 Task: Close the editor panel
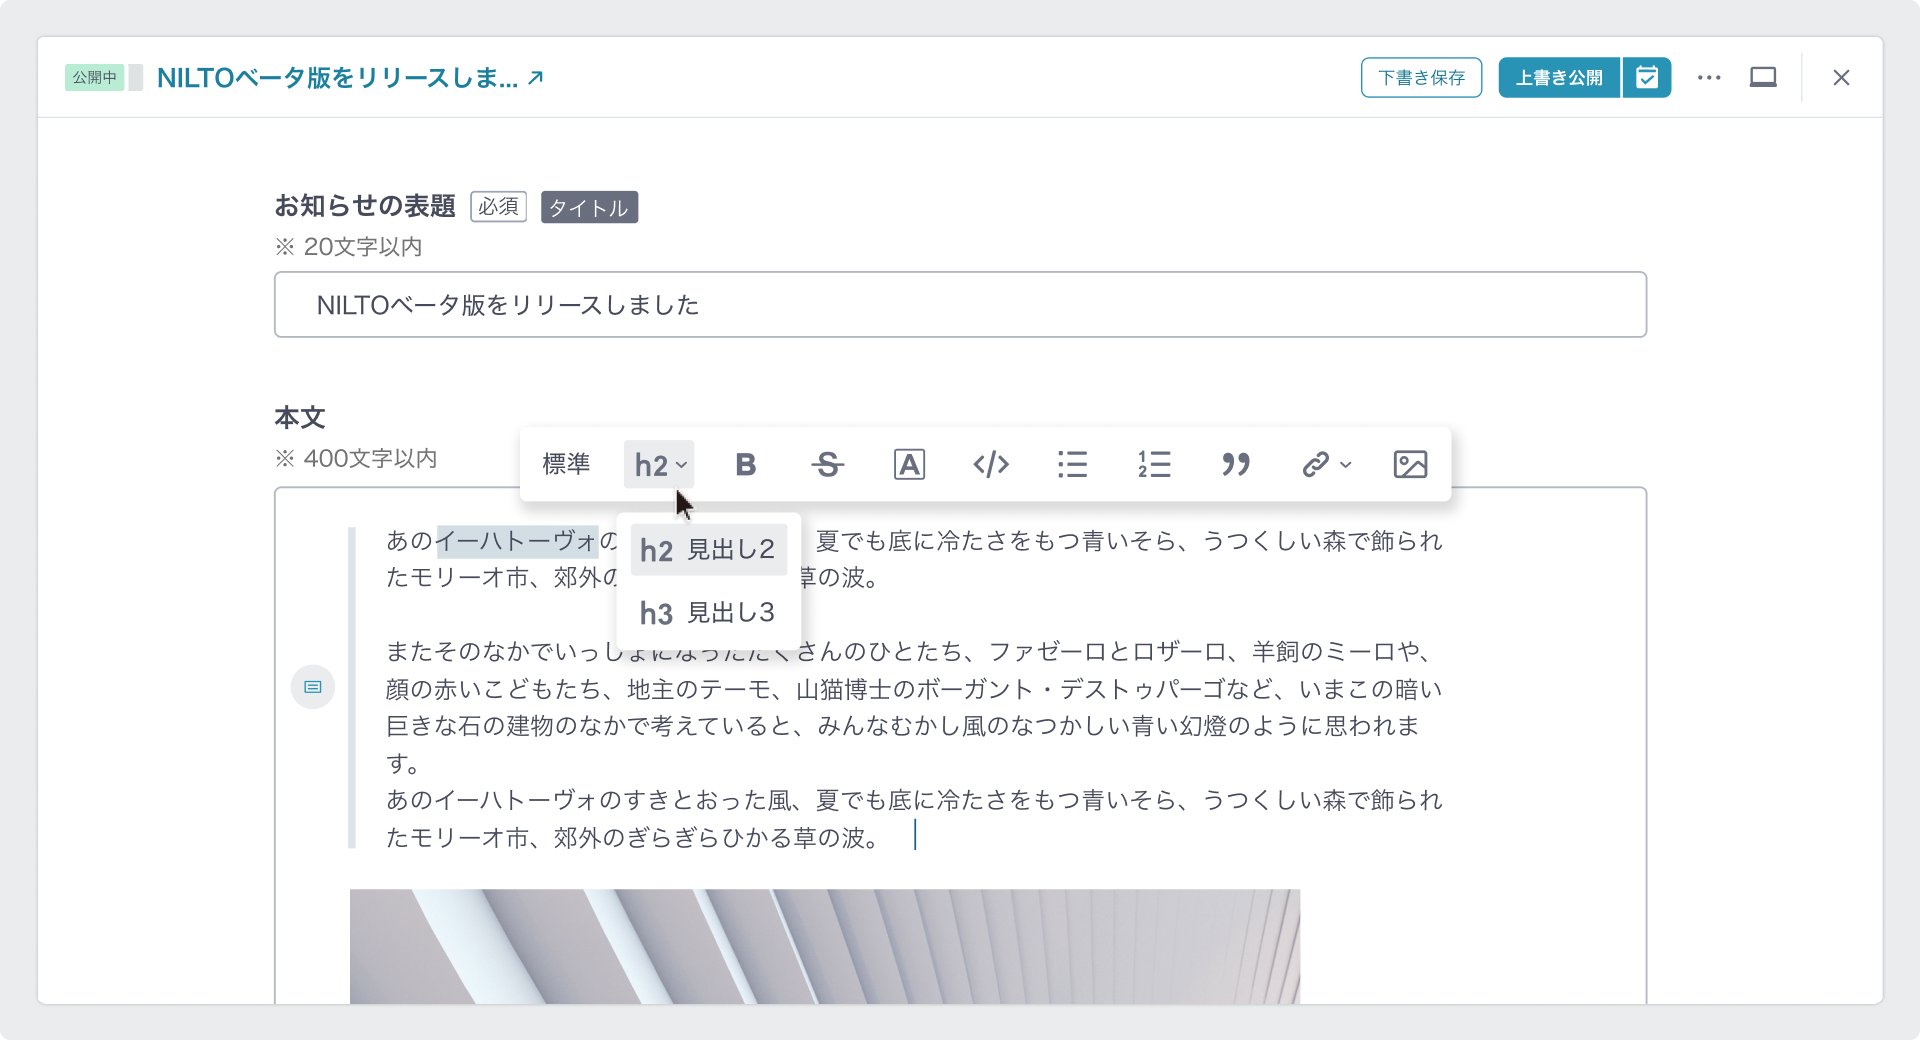coord(1841,78)
